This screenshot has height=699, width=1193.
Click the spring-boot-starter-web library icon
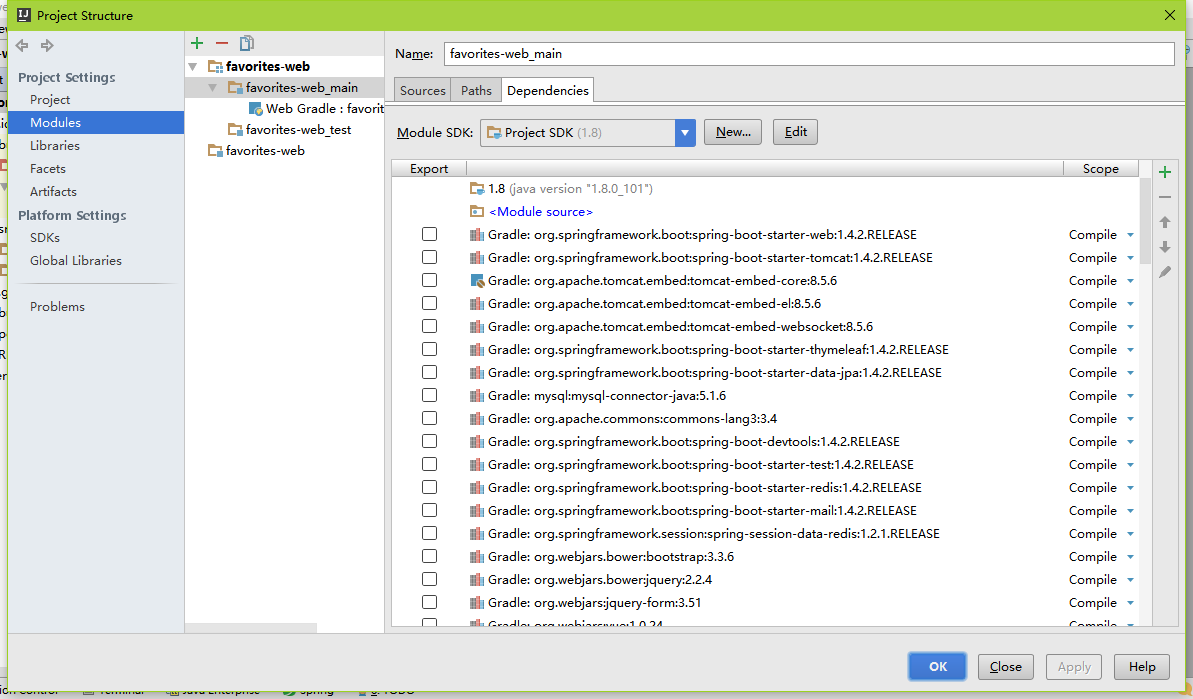(x=477, y=234)
